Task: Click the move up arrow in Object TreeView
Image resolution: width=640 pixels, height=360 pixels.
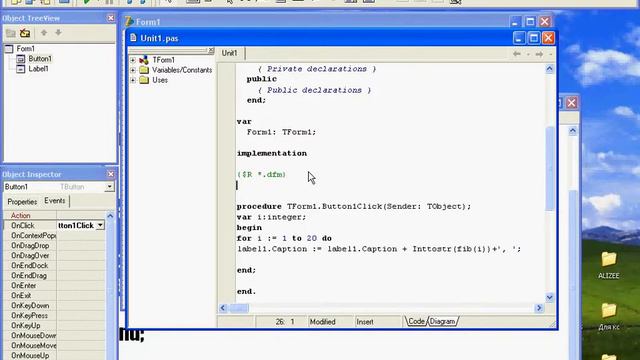Action: 44,33
